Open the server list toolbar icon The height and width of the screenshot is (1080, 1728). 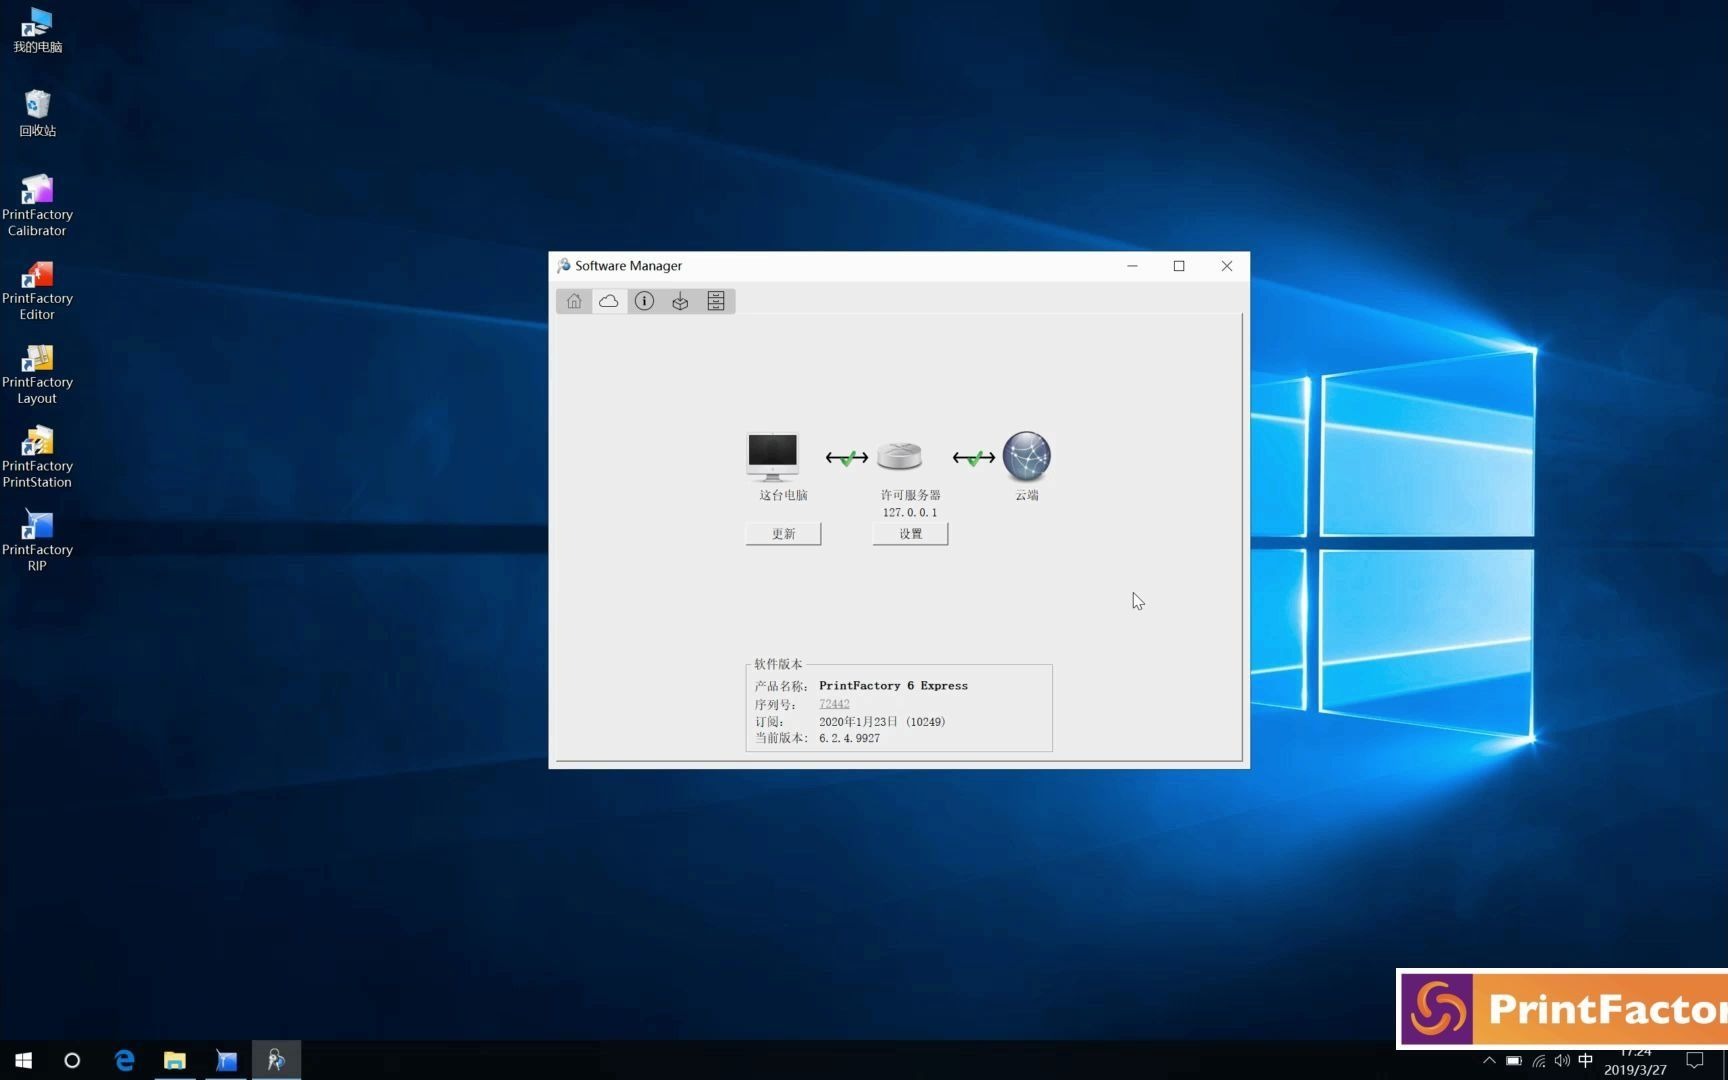716,301
